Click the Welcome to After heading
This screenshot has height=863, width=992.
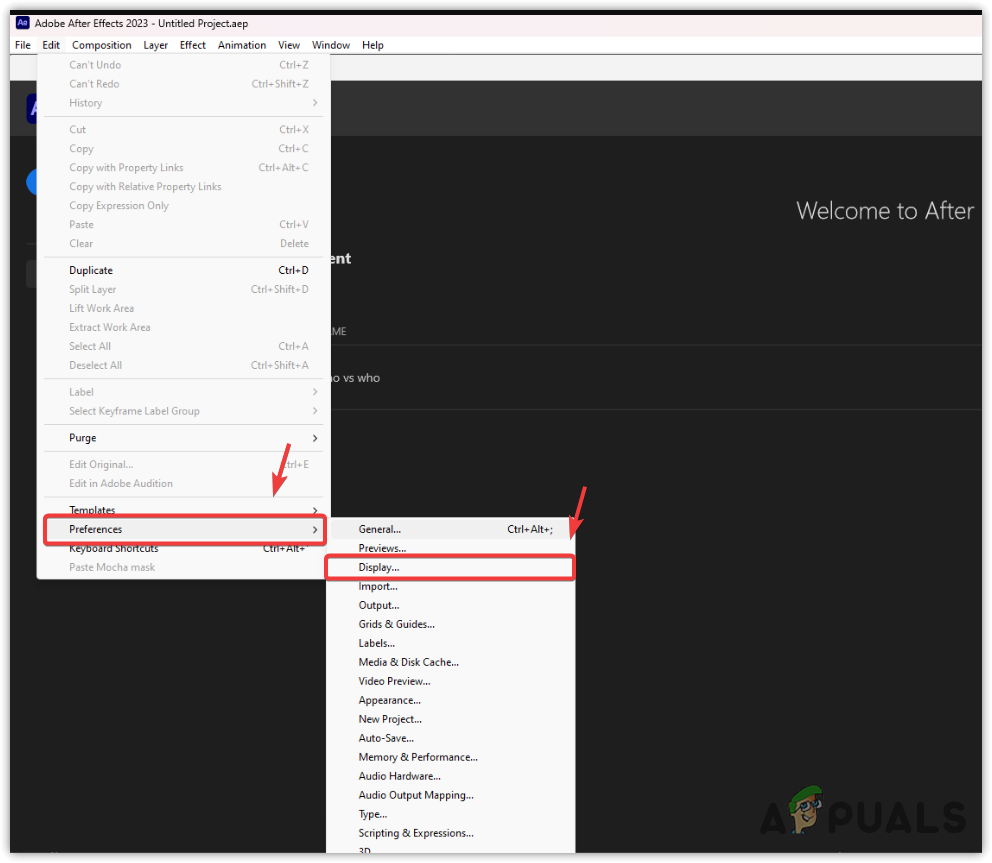click(884, 211)
